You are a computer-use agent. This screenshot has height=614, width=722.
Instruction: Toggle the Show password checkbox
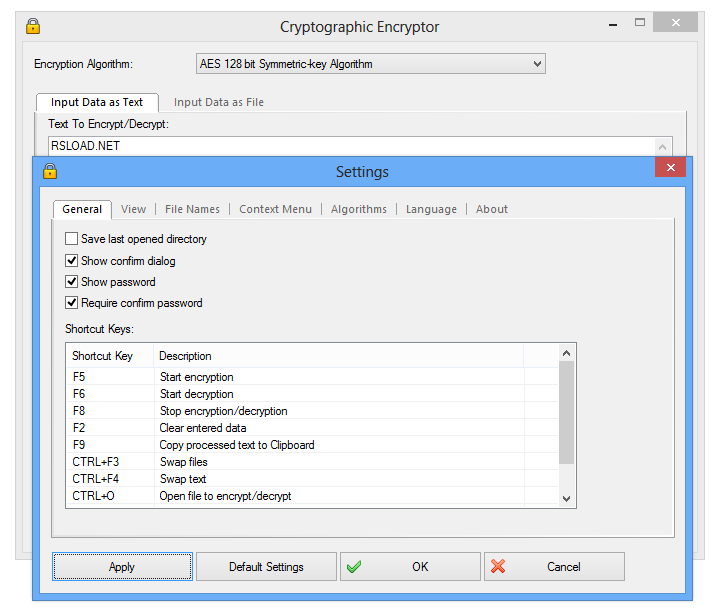click(72, 282)
